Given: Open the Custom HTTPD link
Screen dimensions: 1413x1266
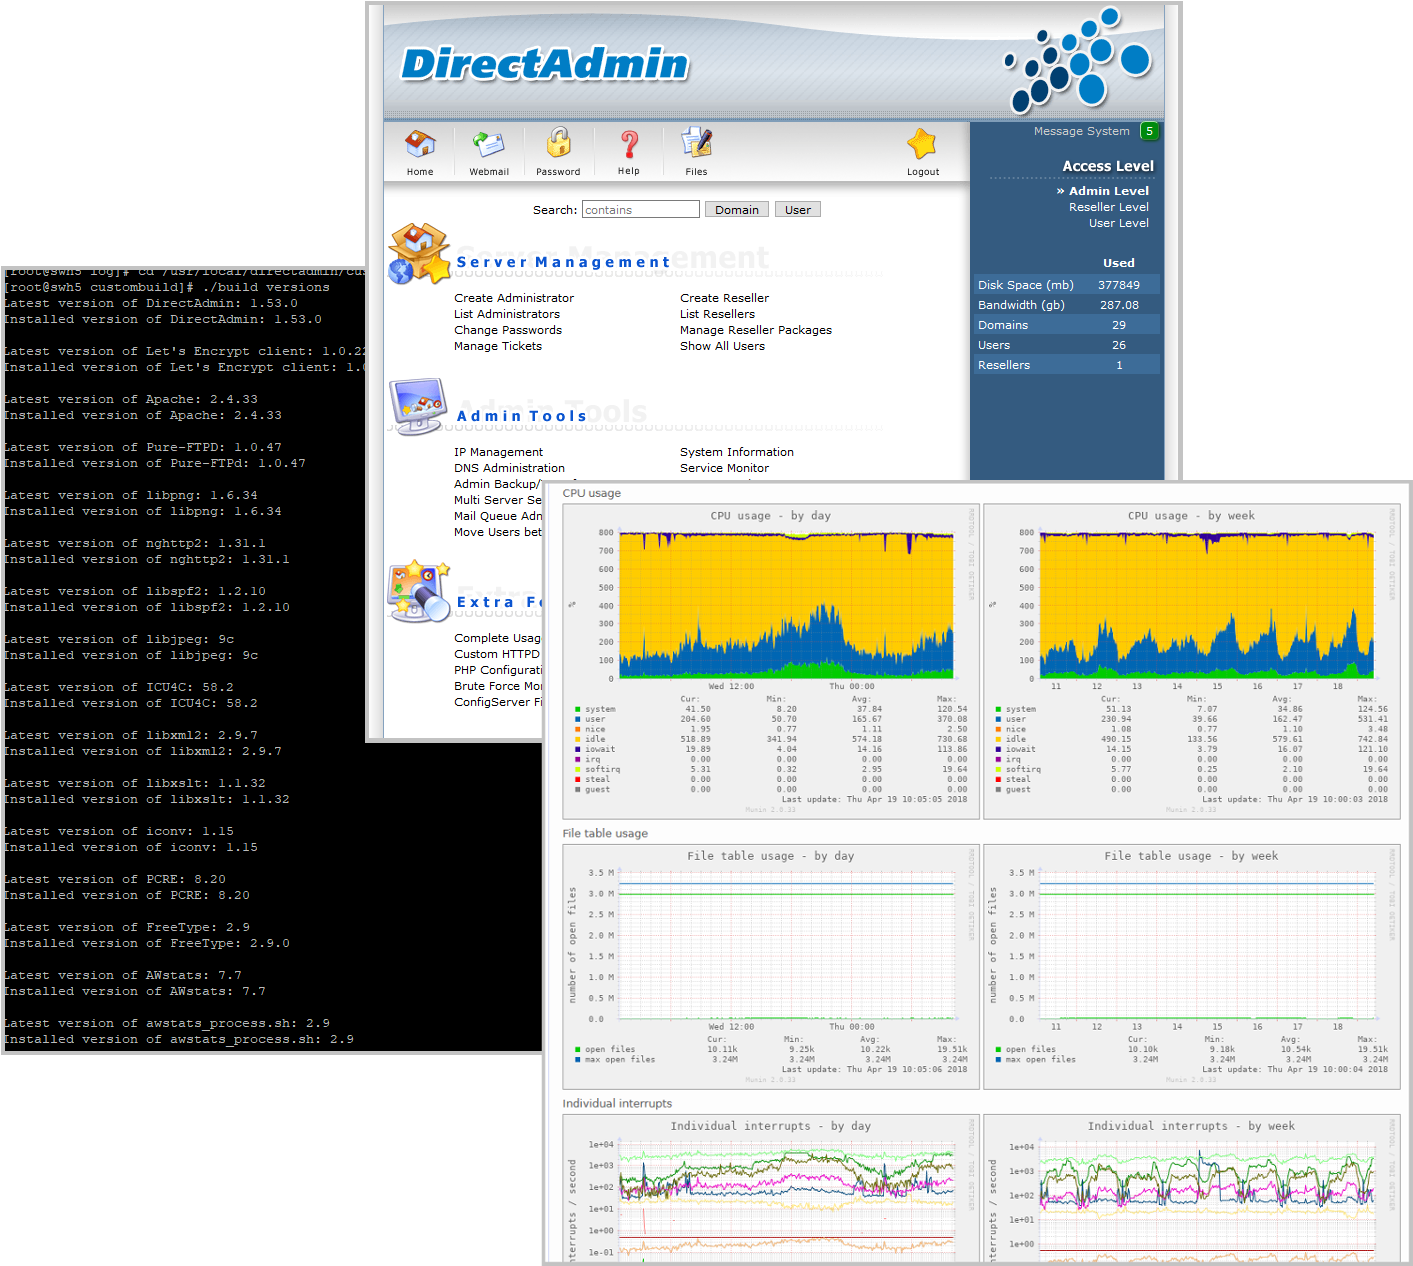Looking at the screenshot, I should click(x=497, y=654).
